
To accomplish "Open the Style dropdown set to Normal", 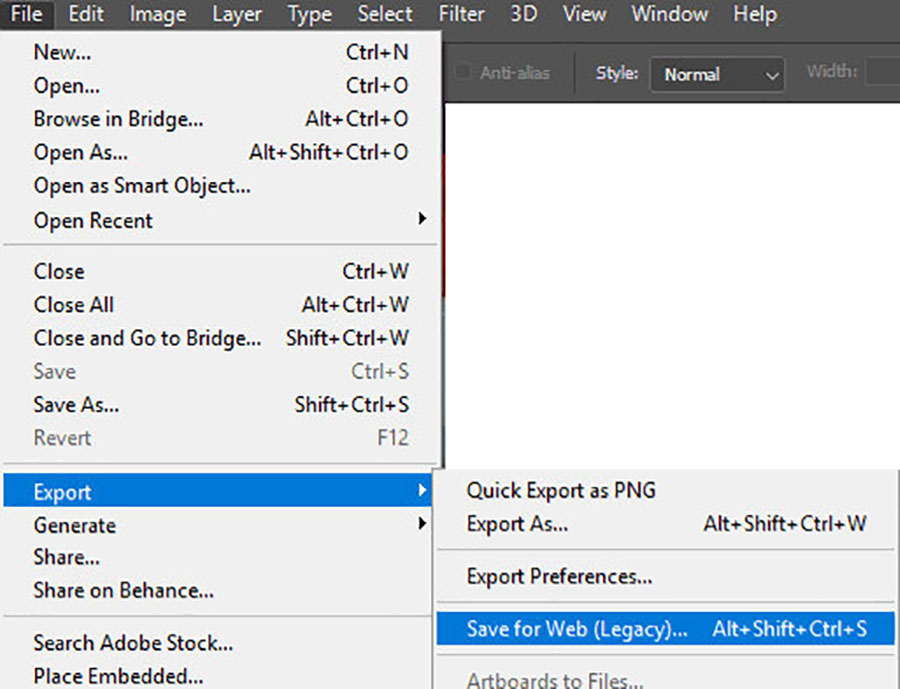I will click(716, 75).
